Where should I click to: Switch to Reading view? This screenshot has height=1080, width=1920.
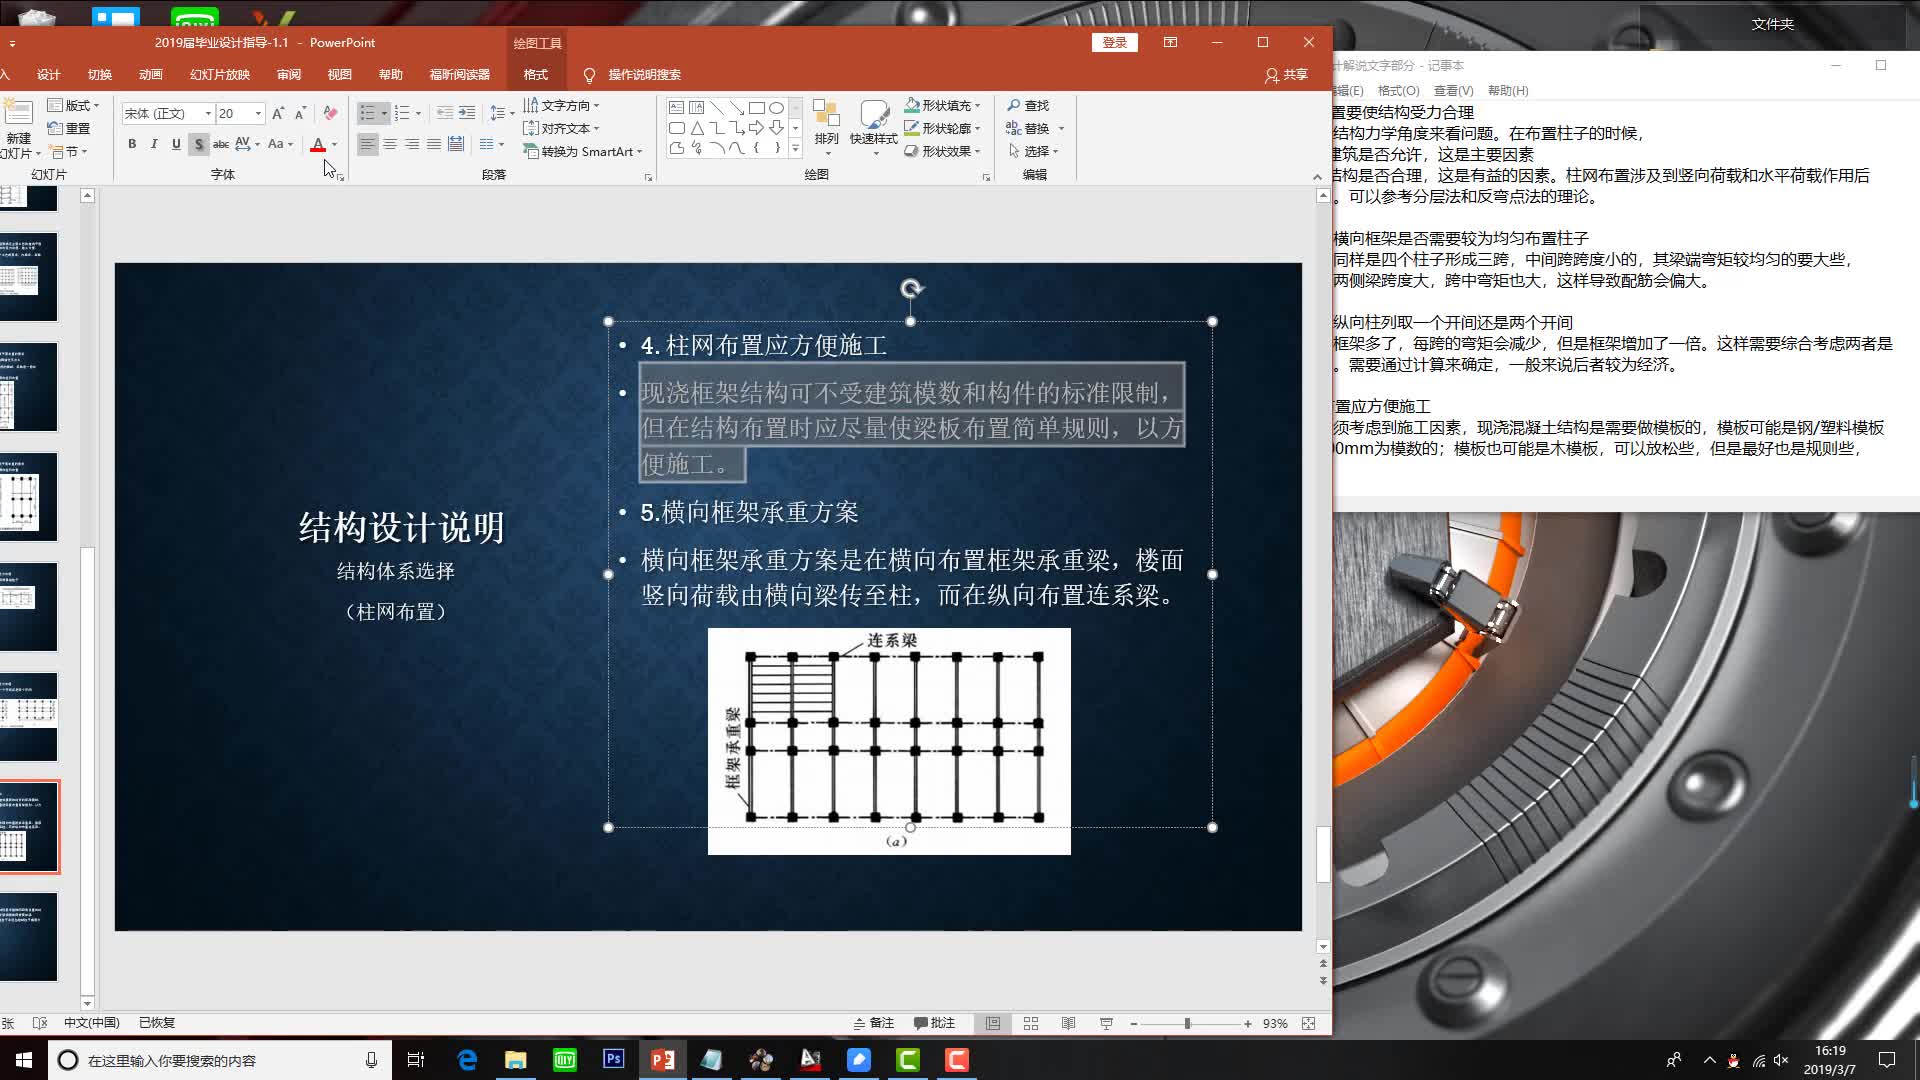(x=1069, y=1023)
